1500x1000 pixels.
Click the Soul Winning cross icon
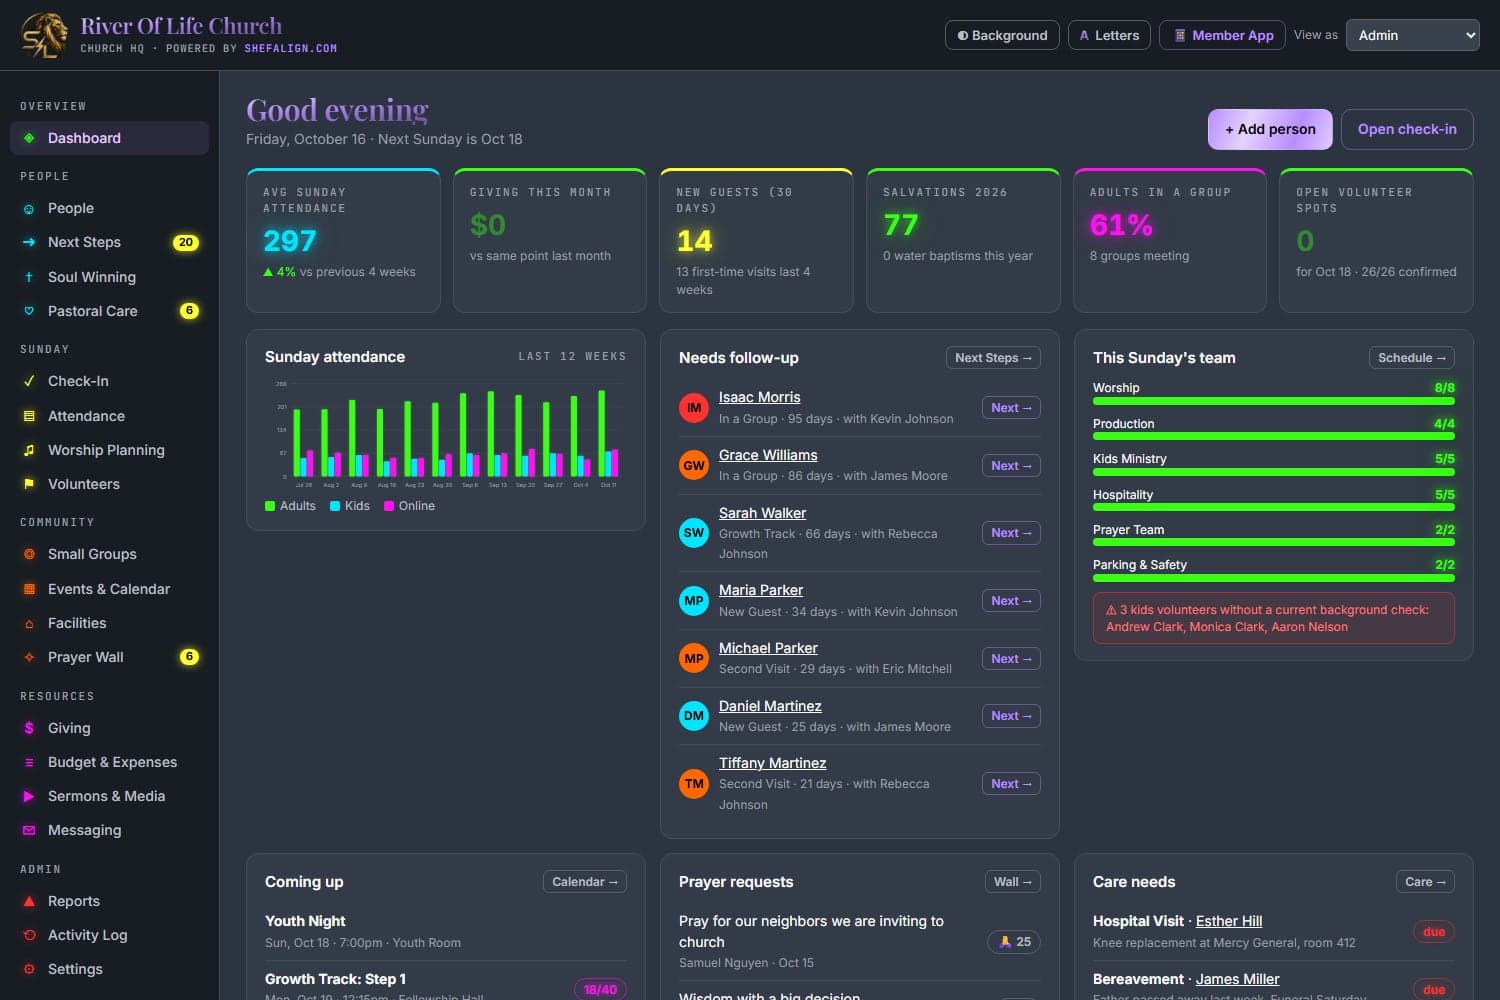[29, 277]
